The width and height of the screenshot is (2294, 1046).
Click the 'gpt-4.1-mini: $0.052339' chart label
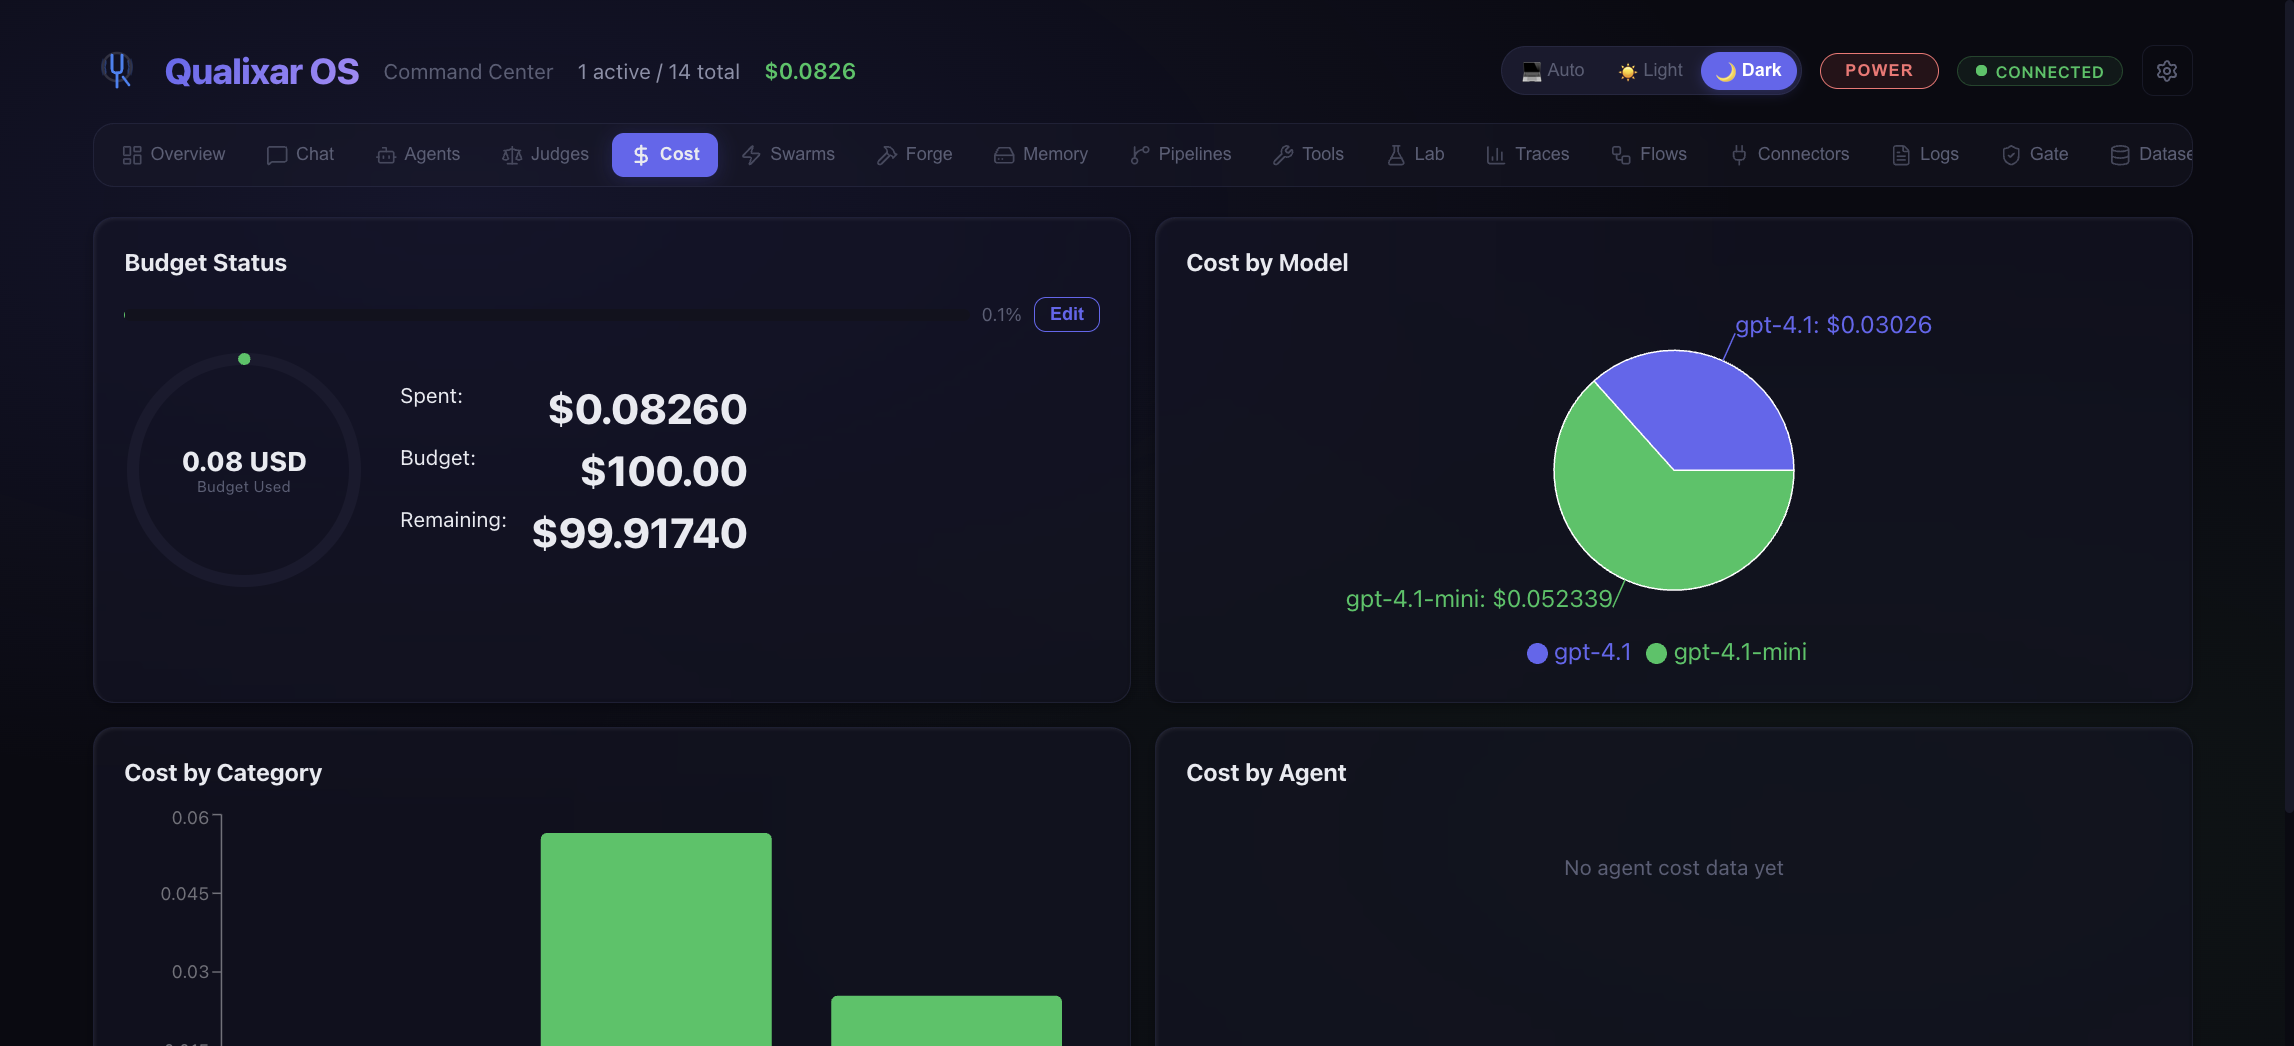pyautogui.click(x=1479, y=599)
